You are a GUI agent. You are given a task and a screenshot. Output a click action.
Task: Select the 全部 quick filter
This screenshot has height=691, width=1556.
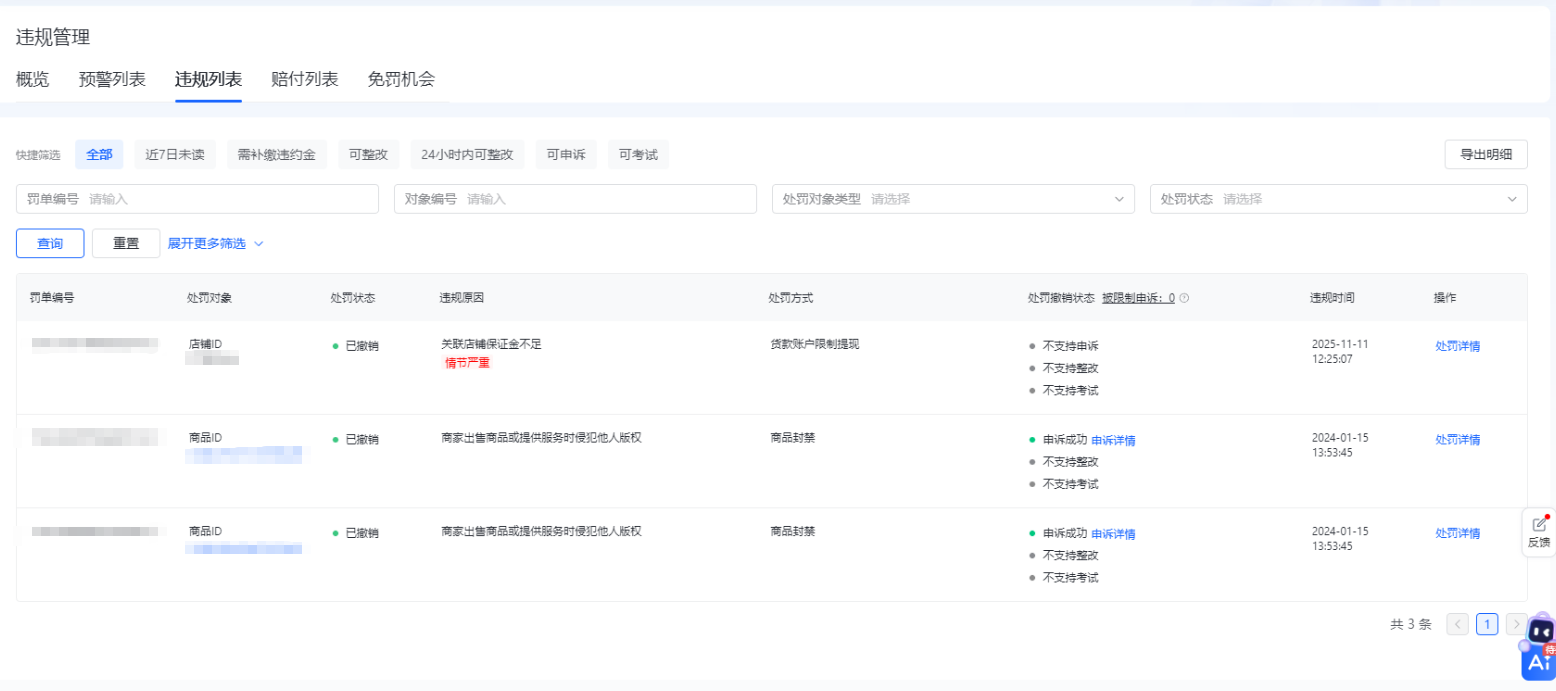(x=99, y=154)
